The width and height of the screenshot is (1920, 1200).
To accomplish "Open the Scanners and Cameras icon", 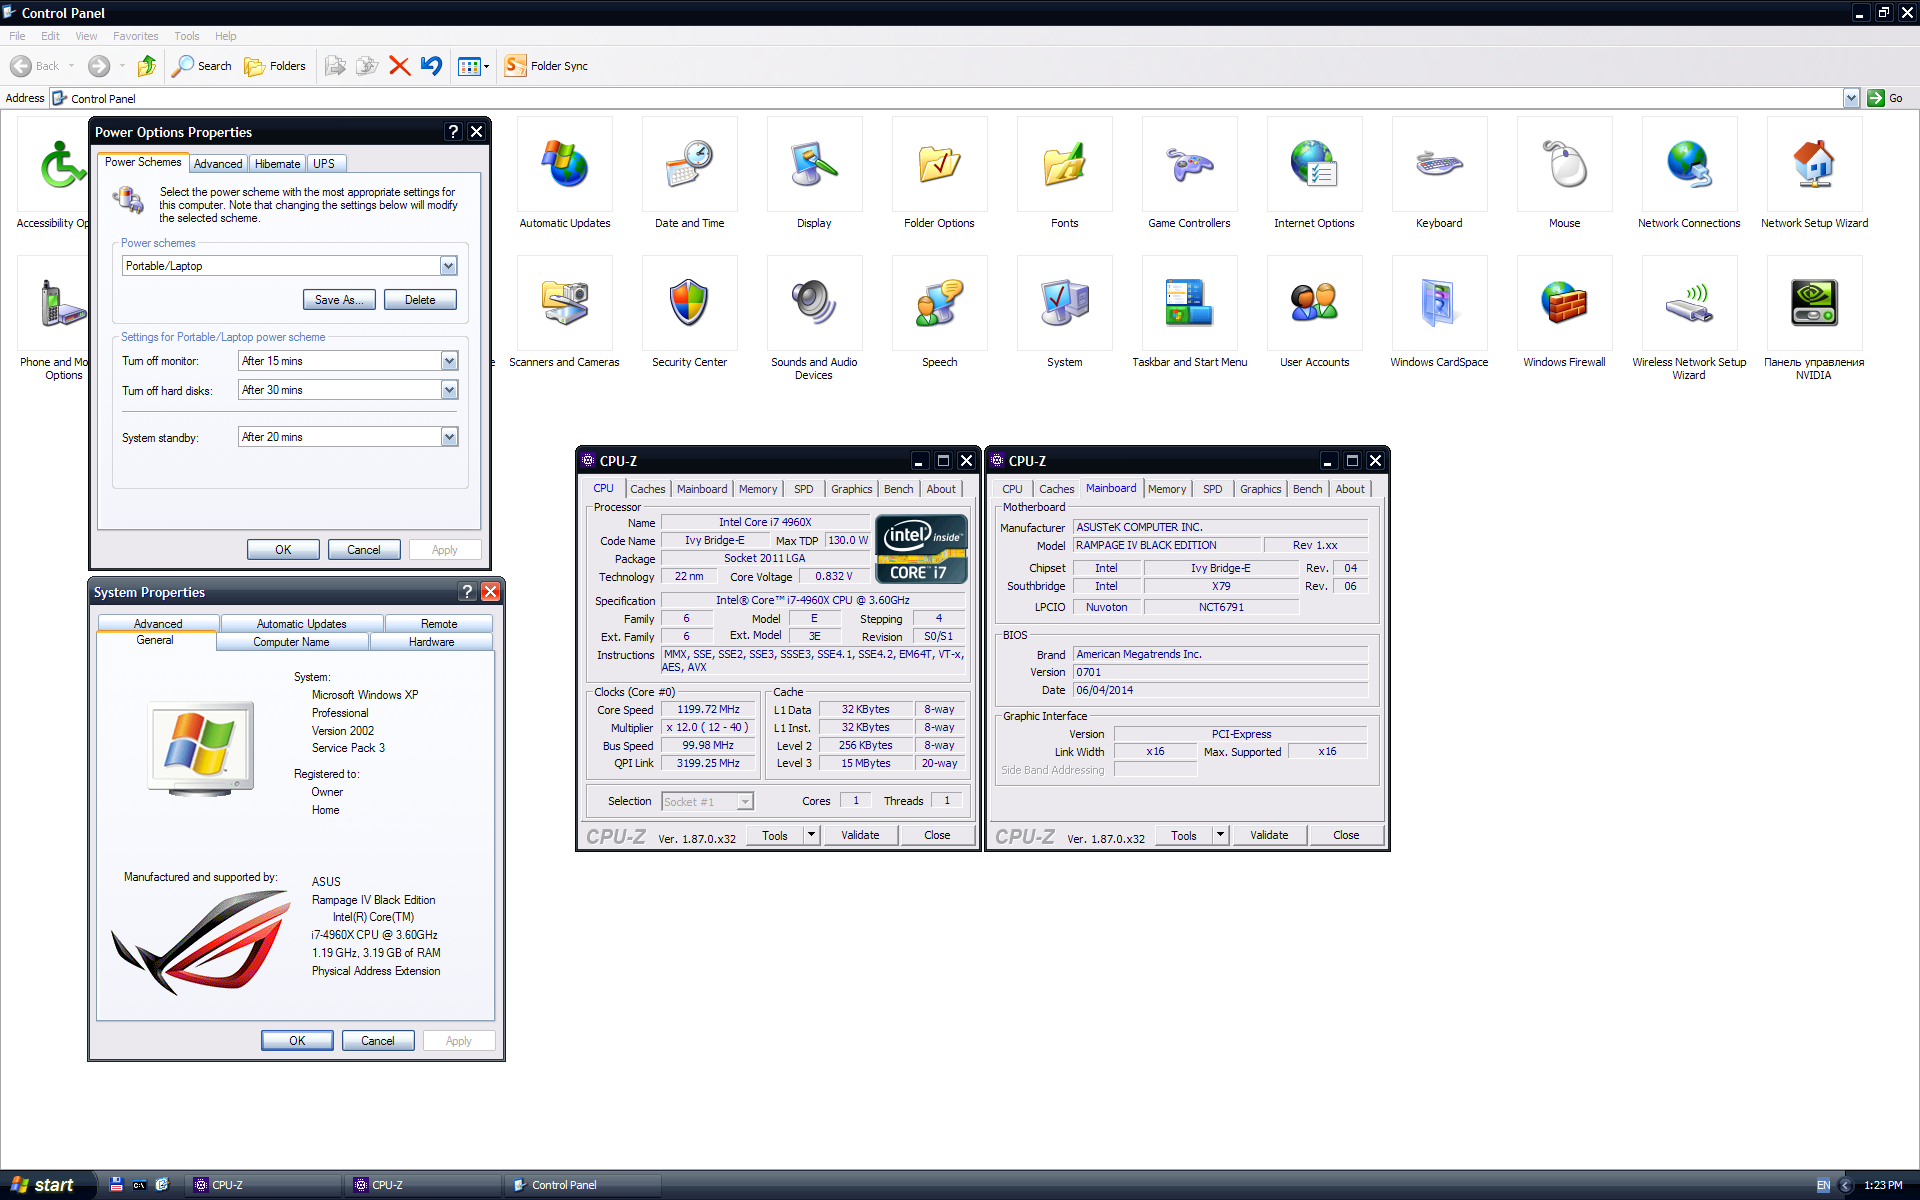I will coord(564,304).
